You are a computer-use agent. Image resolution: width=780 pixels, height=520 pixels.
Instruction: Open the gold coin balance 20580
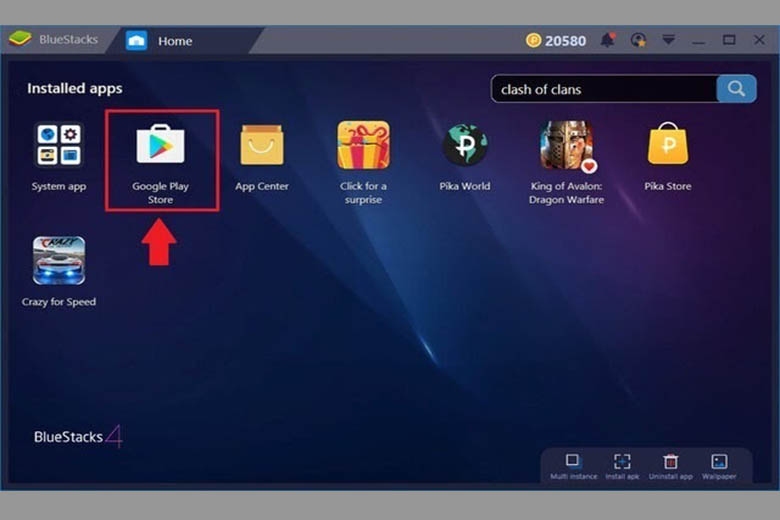(x=556, y=40)
